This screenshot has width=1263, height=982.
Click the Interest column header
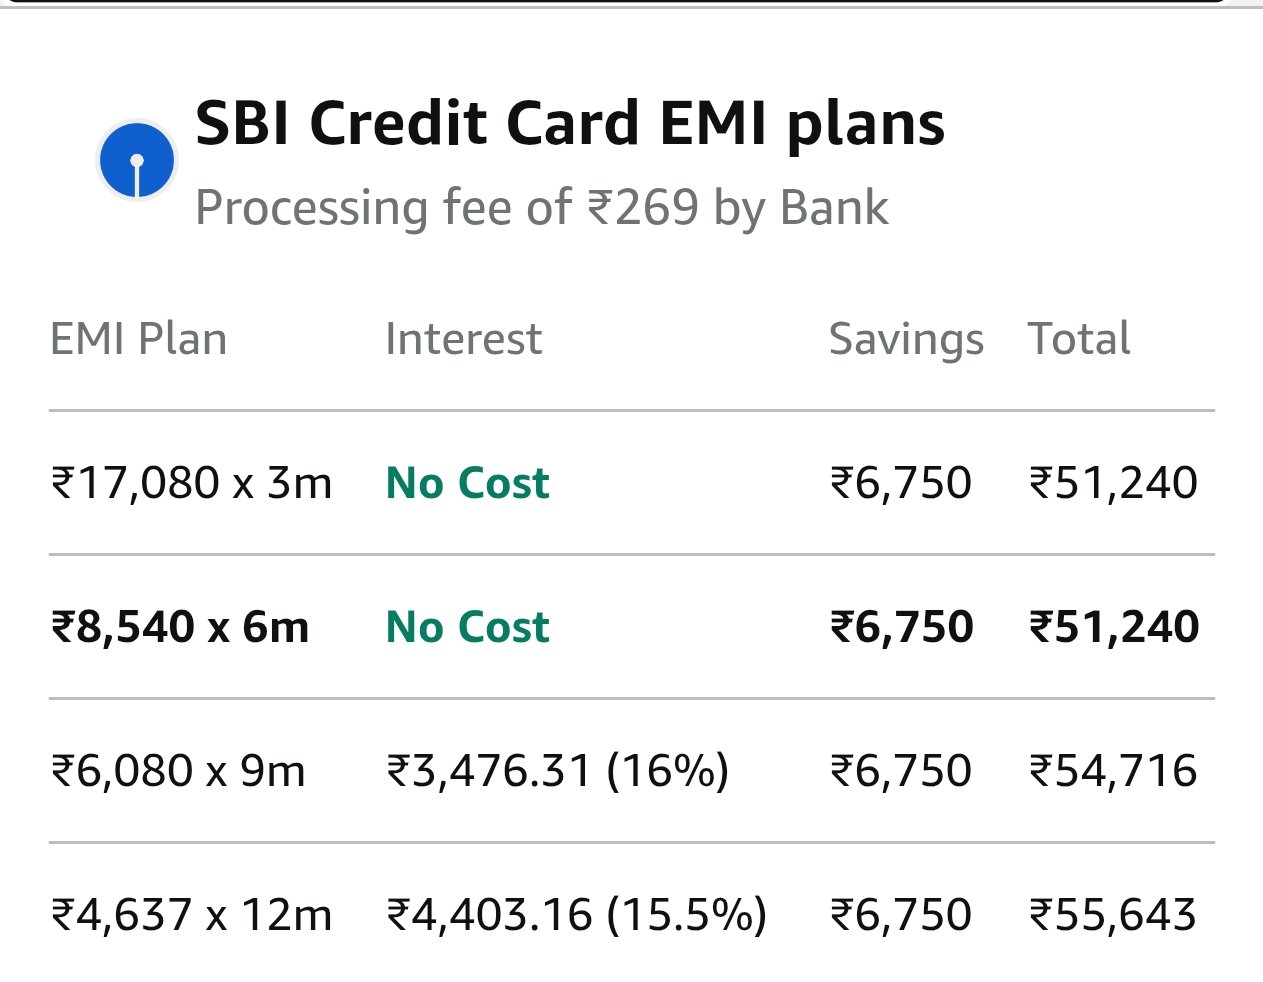(x=463, y=339)
